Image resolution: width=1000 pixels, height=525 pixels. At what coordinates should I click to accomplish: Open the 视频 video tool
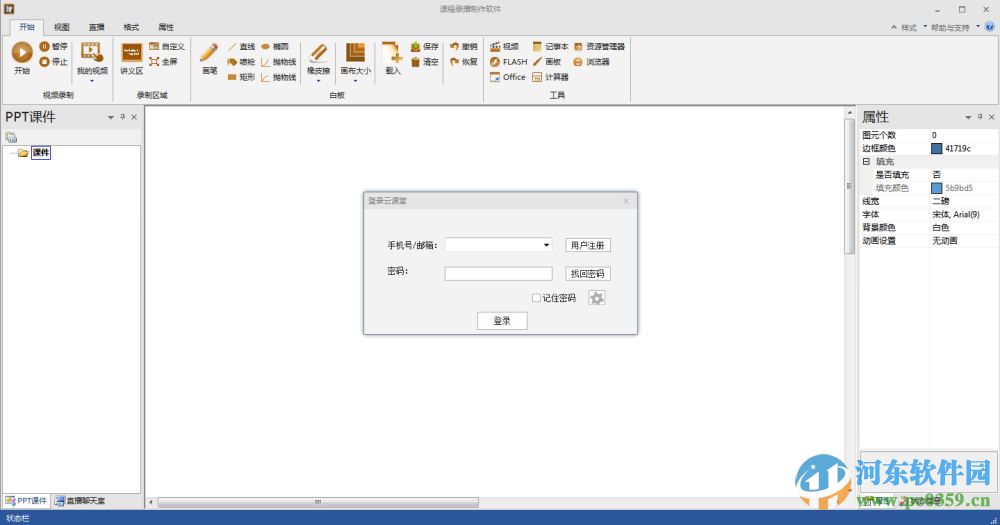(x=504, y=47)
